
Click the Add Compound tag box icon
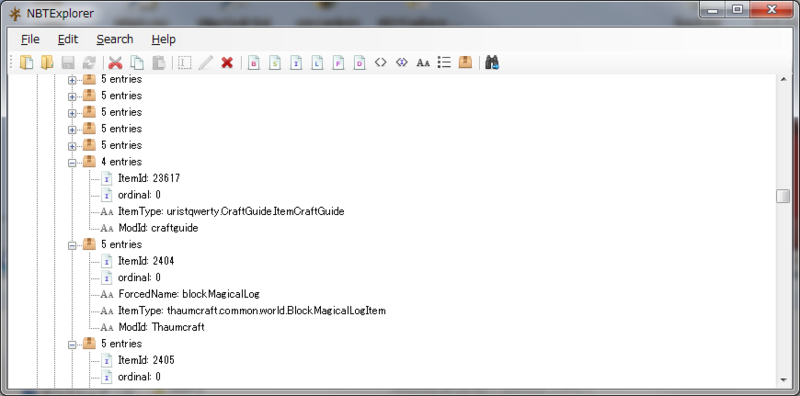tap(465, 62)
